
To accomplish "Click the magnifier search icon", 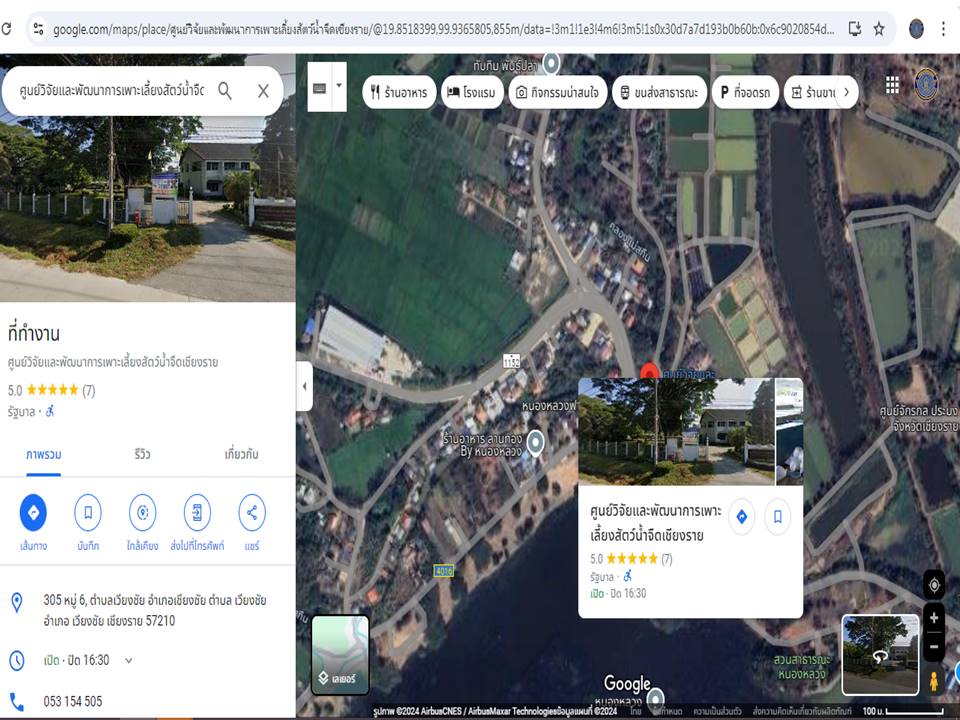I will [x=225, y=91].
